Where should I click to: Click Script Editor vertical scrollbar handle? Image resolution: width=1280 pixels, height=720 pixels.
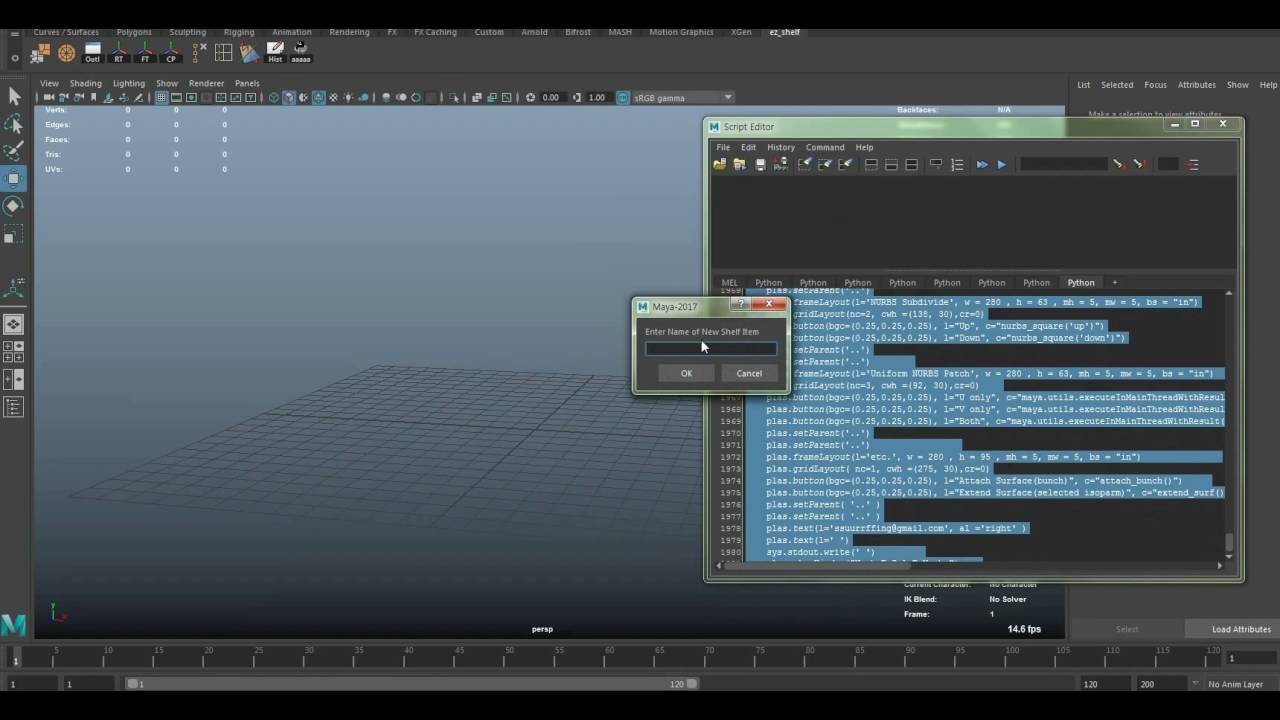pos(1229,542)
